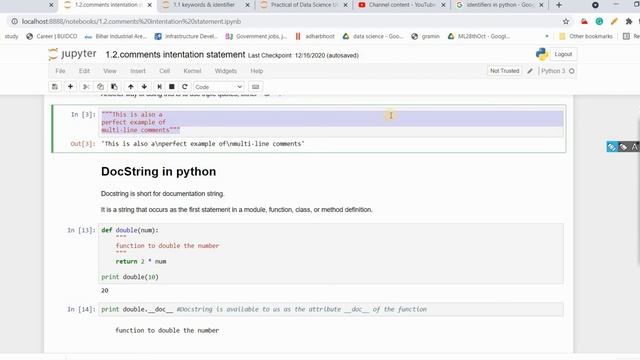
Task: Open the Insert menu
Action: 138,71
